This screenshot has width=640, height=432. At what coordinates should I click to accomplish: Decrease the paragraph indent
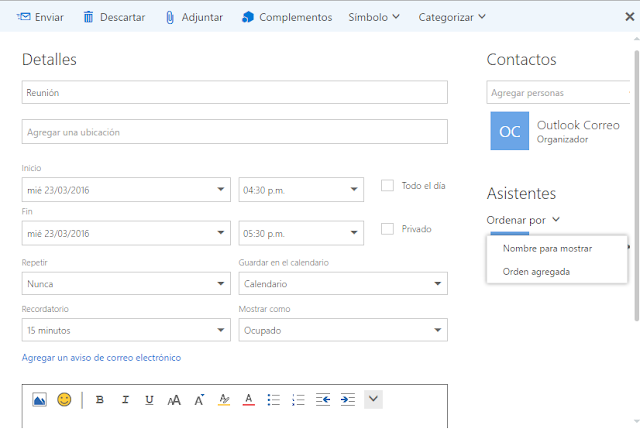coord(323,399)
